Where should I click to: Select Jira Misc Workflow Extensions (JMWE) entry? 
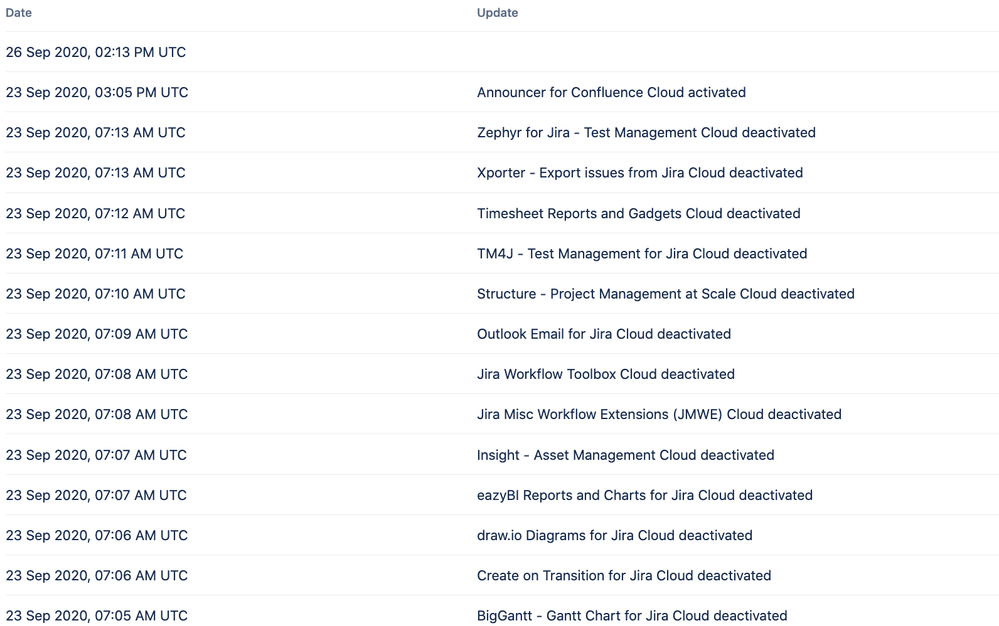pos(659,414)
